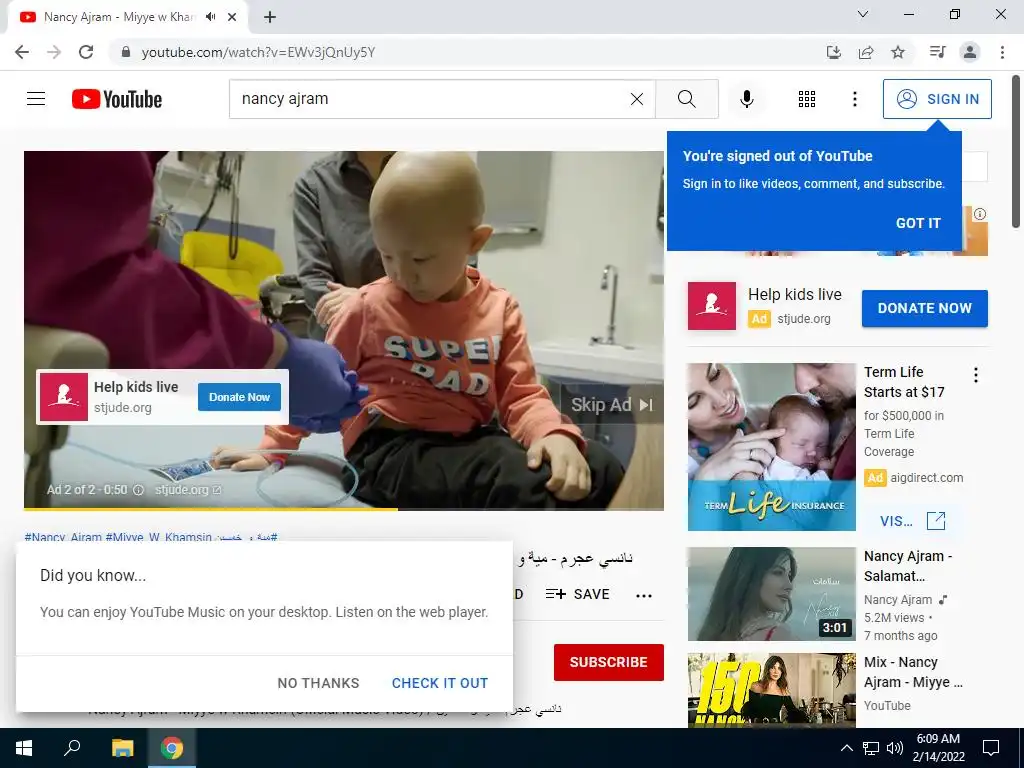Click the install app icon in address bar
The image size is (1024, 768).
(x=834, y=52)
